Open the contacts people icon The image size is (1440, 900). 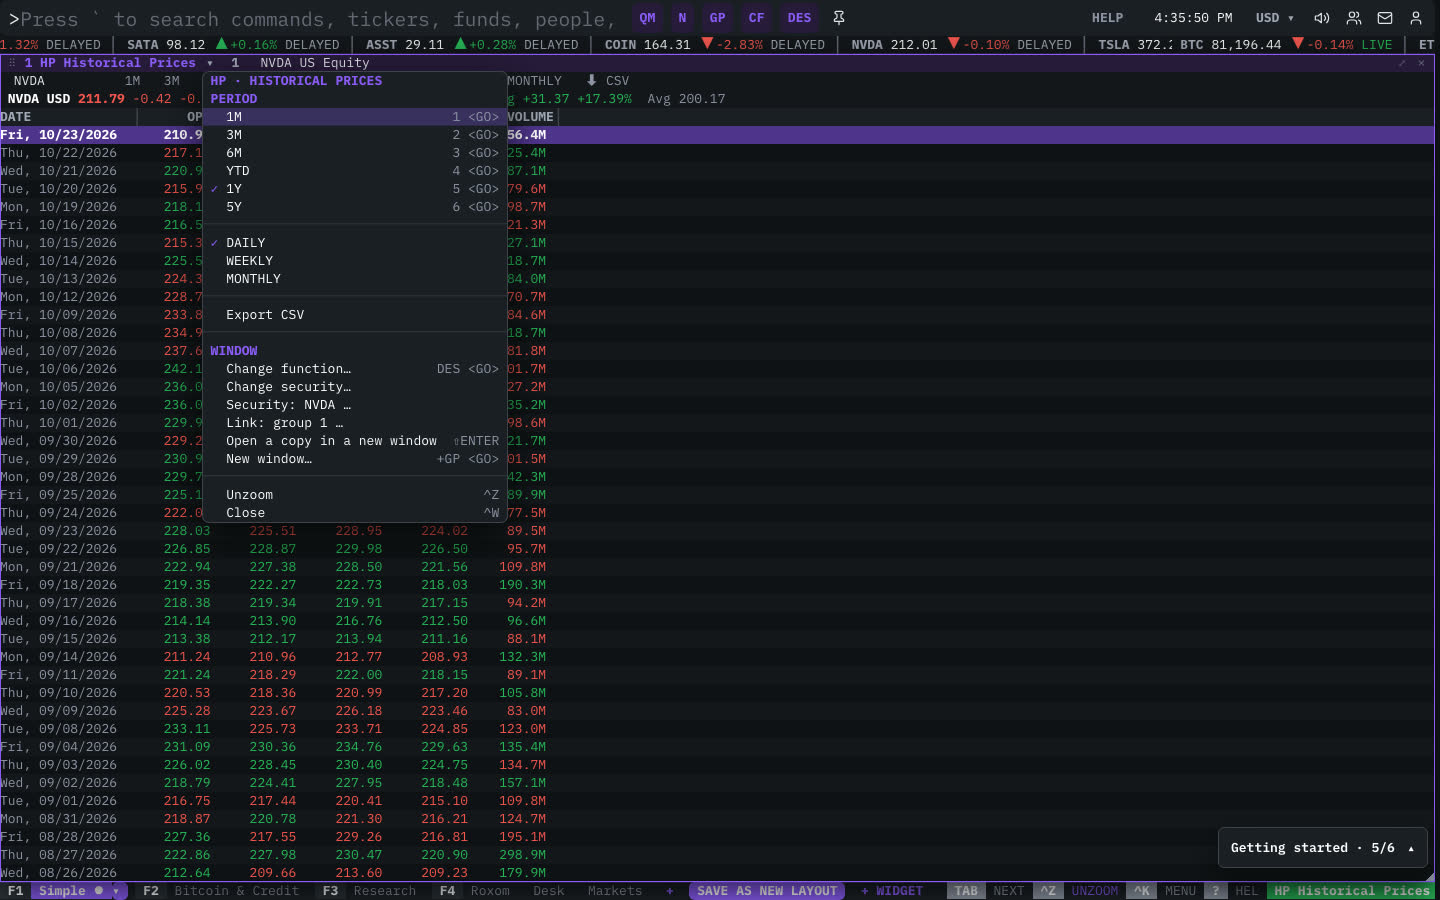click(x=1354, y=18)
